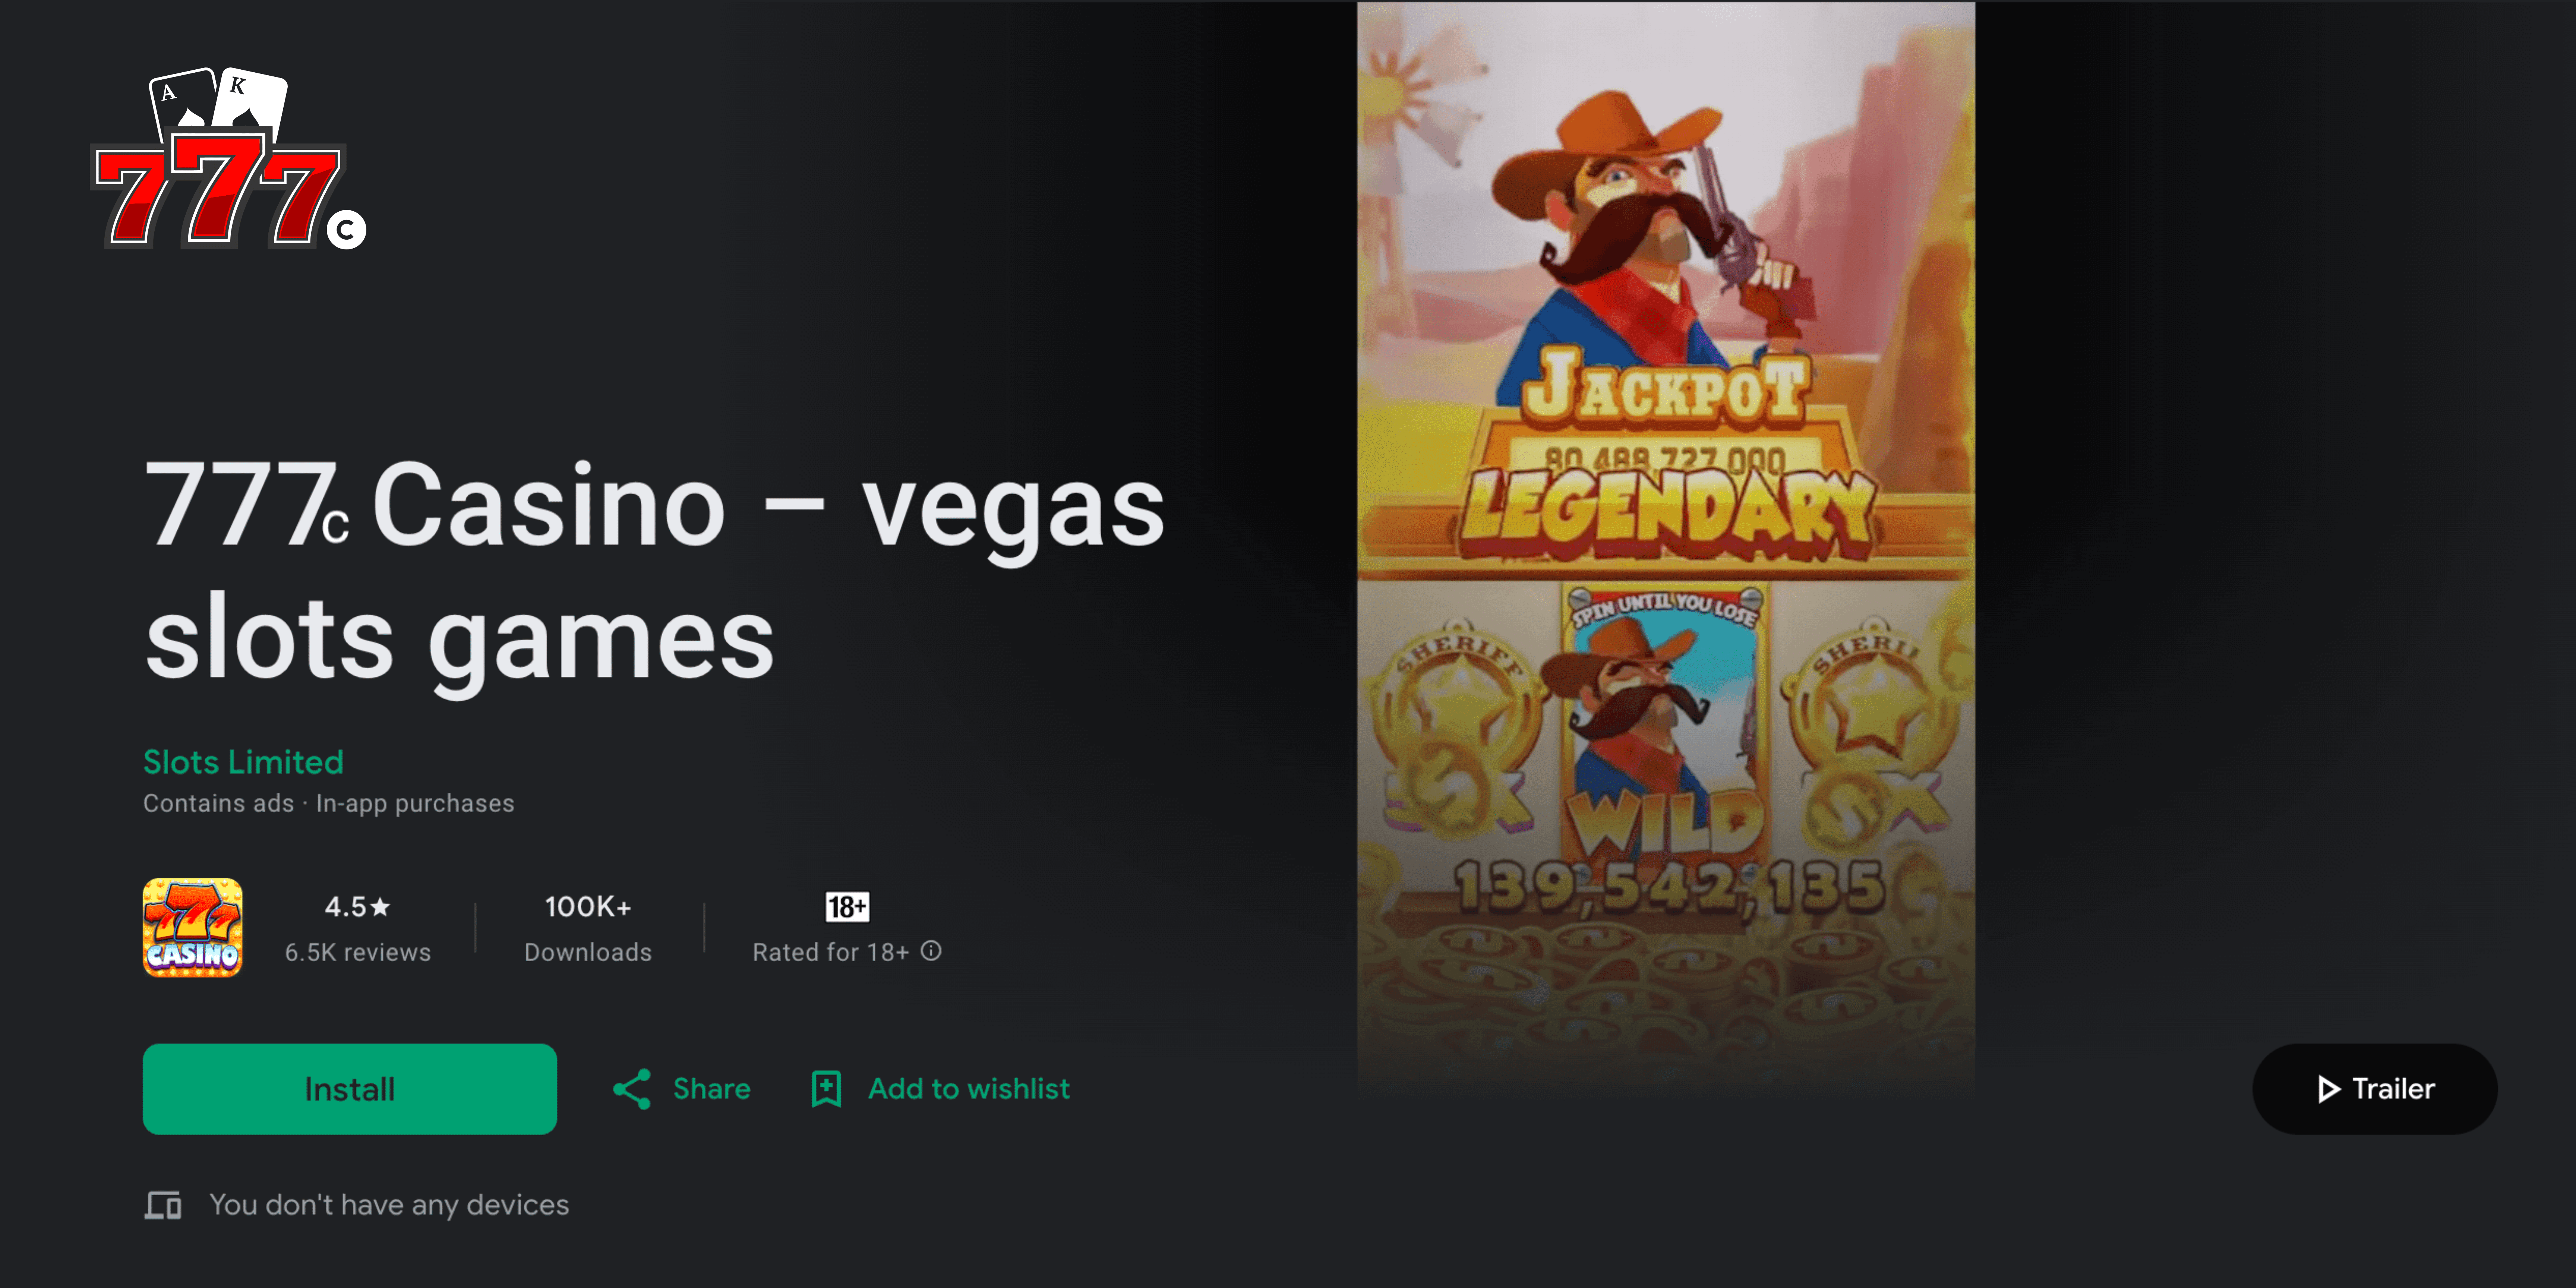Open the Slots Limited developer page
Screen dimensions: 2576x1288
(243, 762)
